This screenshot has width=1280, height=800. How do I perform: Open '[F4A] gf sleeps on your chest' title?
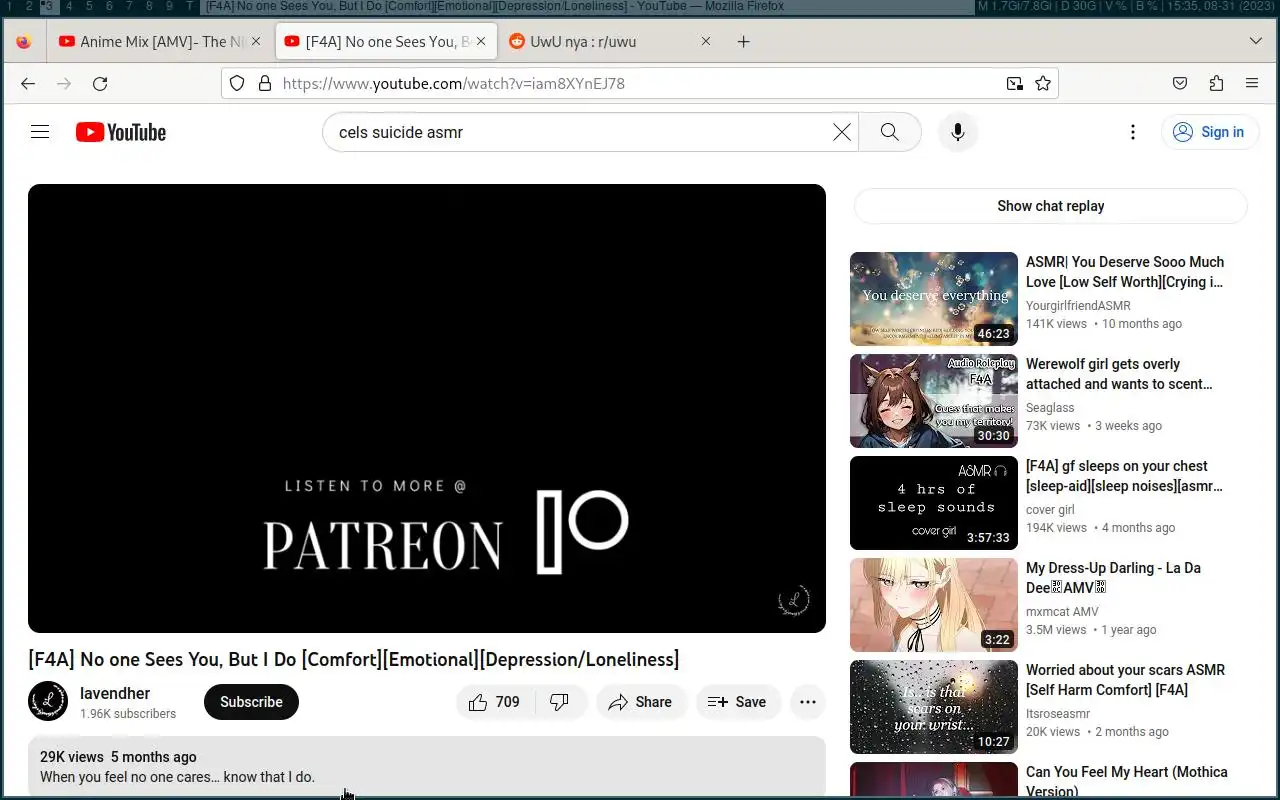click(x=1124, y=476)
